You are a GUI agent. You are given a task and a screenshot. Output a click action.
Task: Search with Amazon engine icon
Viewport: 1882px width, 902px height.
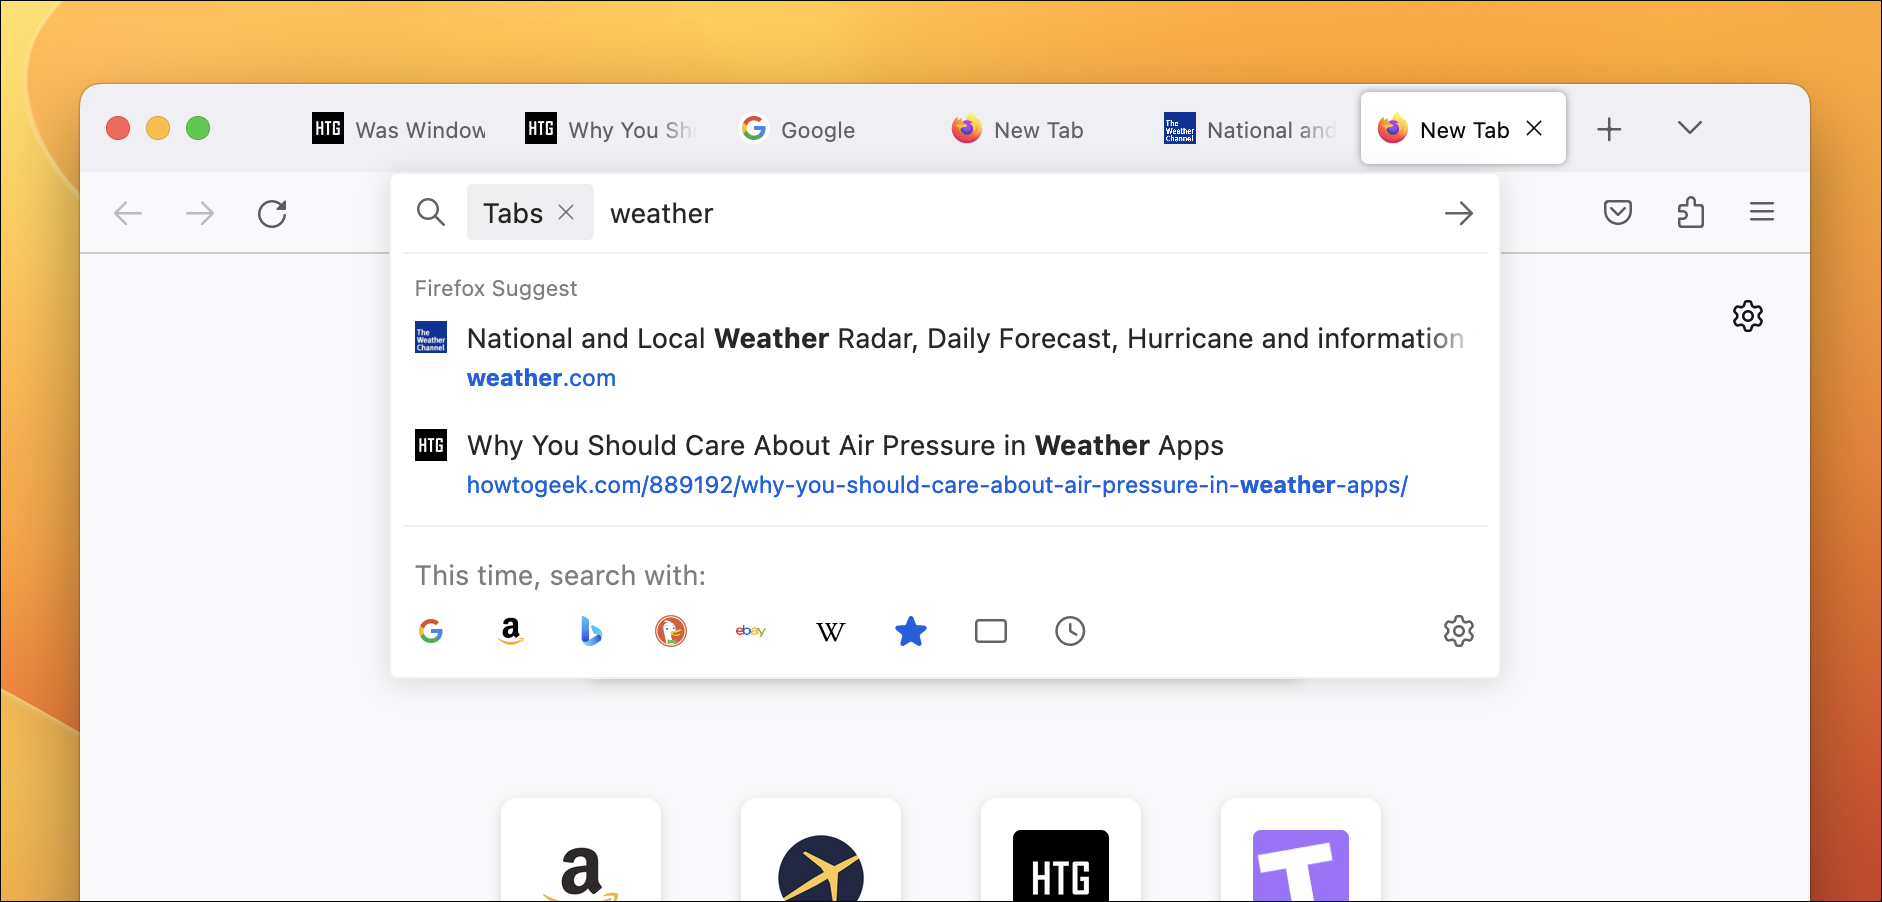pyautogui.click(x=511, y=631)
